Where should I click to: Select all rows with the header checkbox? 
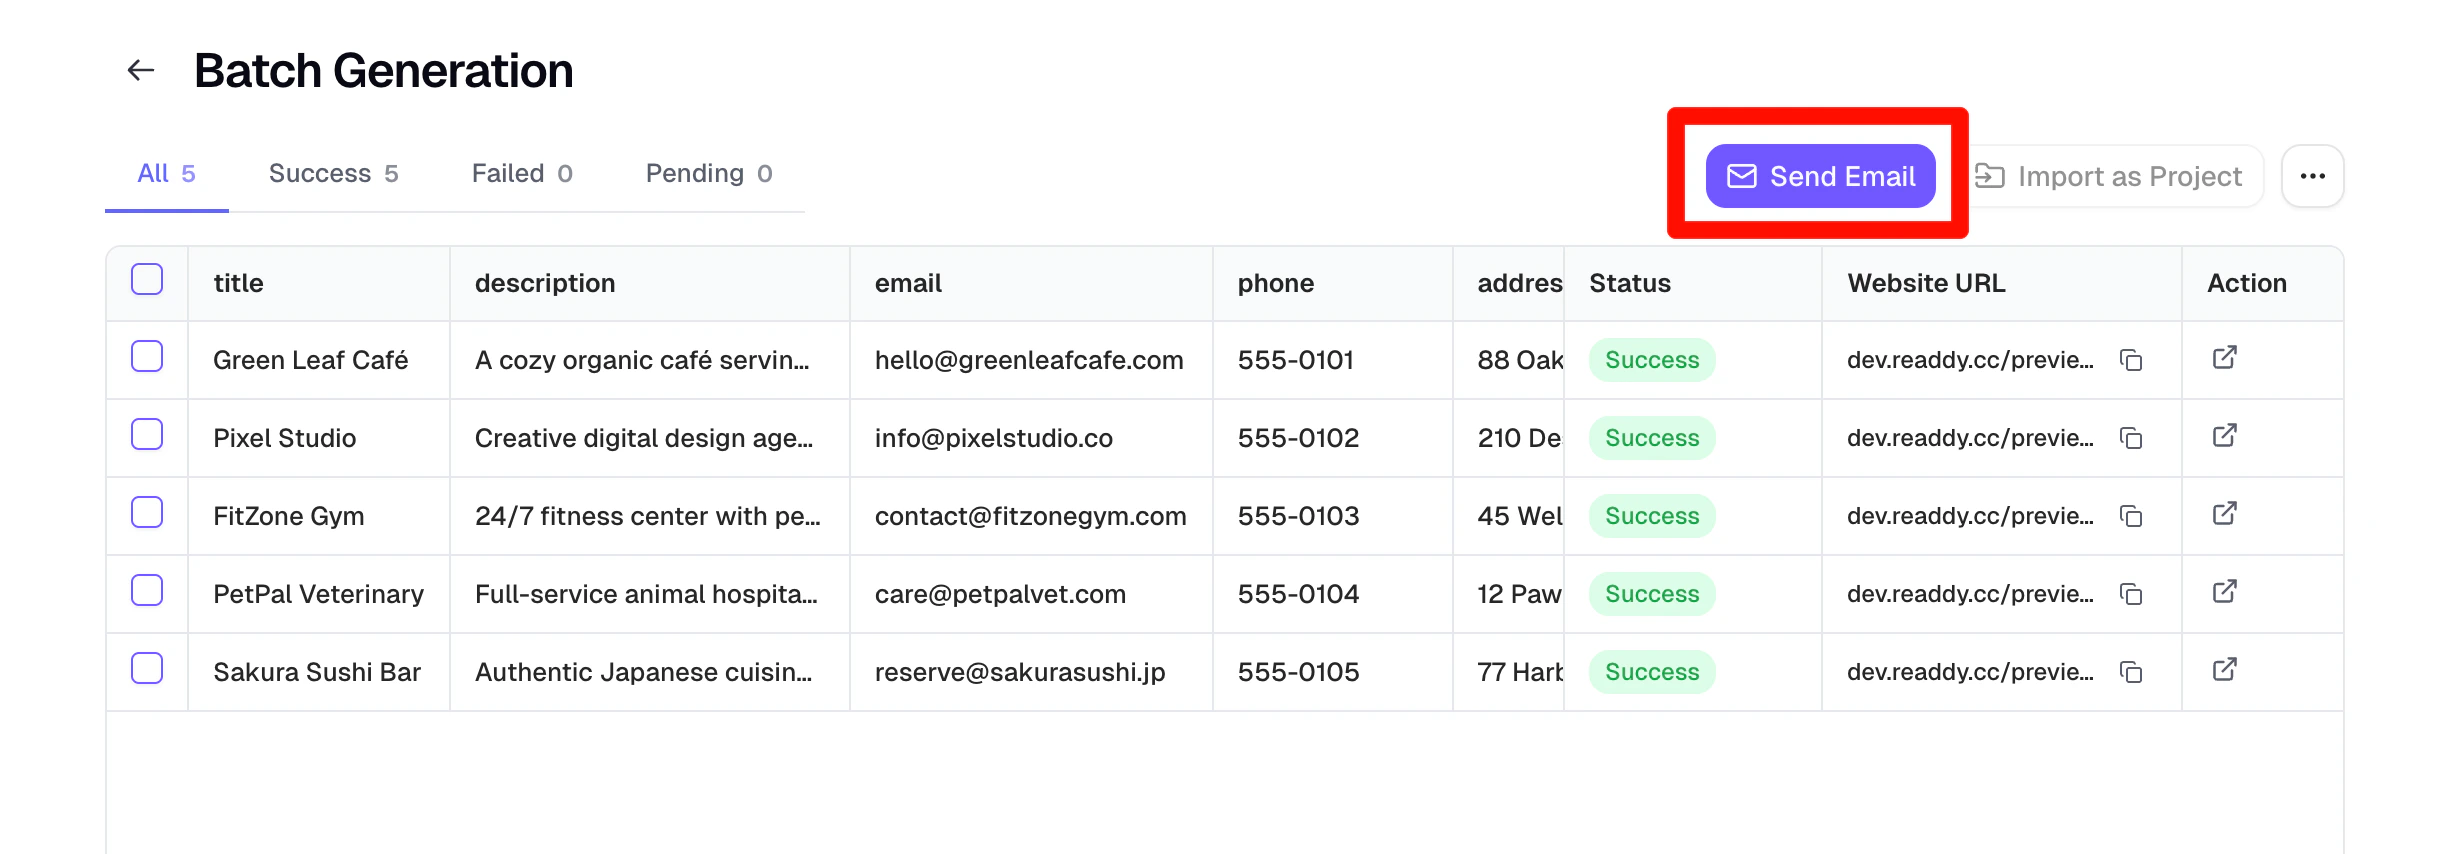[147, 280]
